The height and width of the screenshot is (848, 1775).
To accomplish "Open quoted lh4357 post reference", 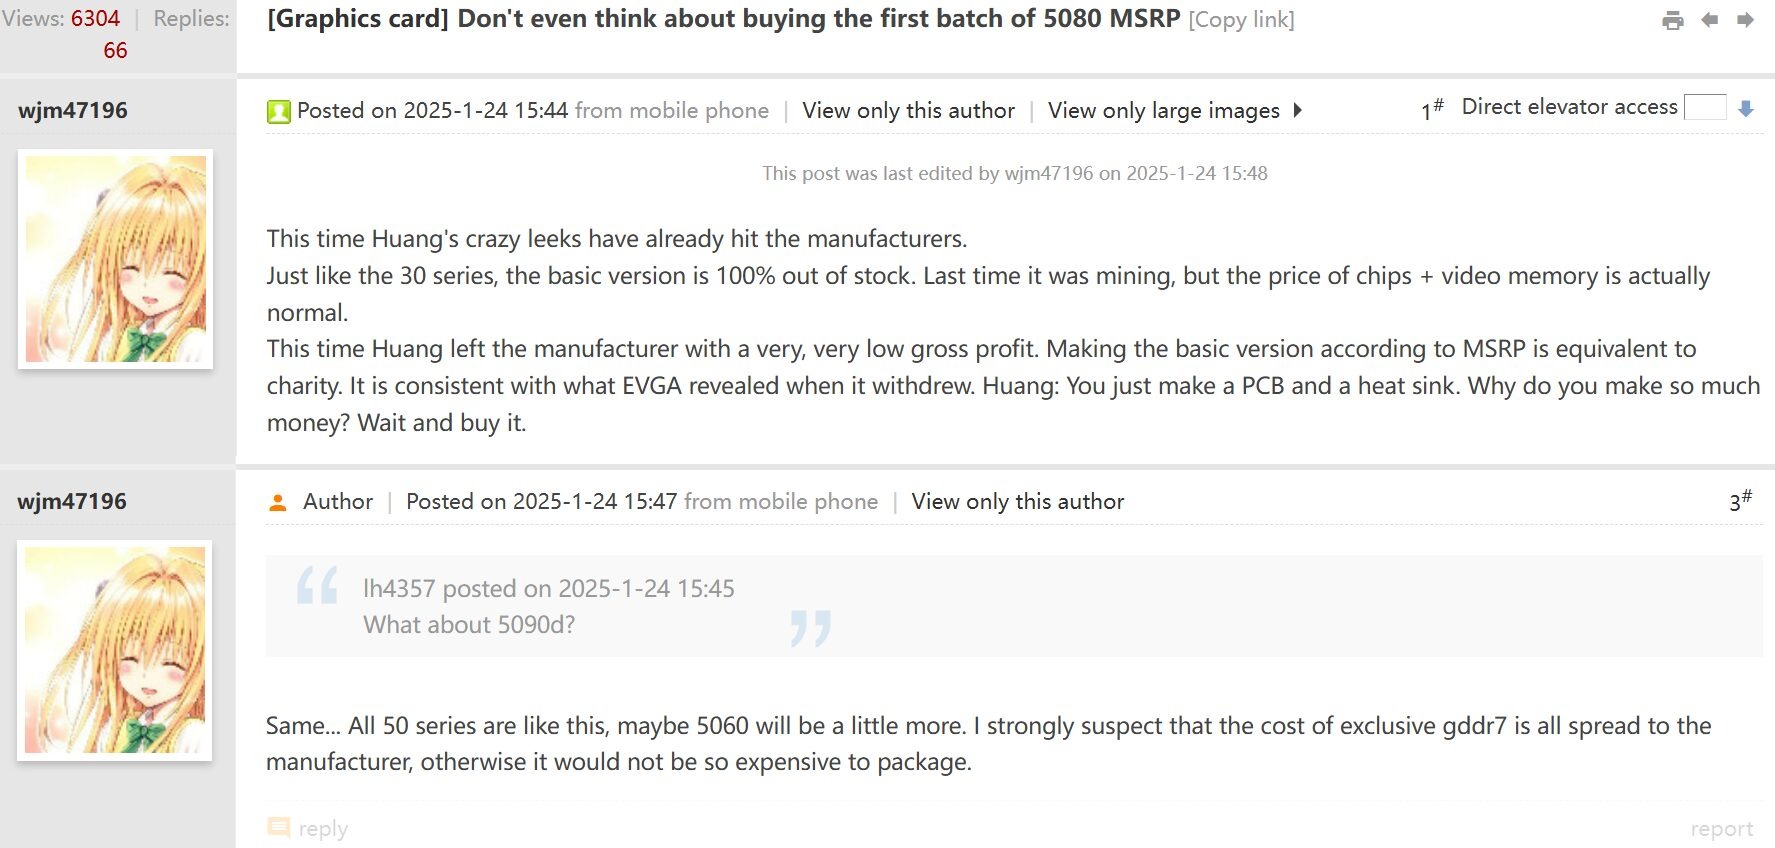I will (548, 588).
